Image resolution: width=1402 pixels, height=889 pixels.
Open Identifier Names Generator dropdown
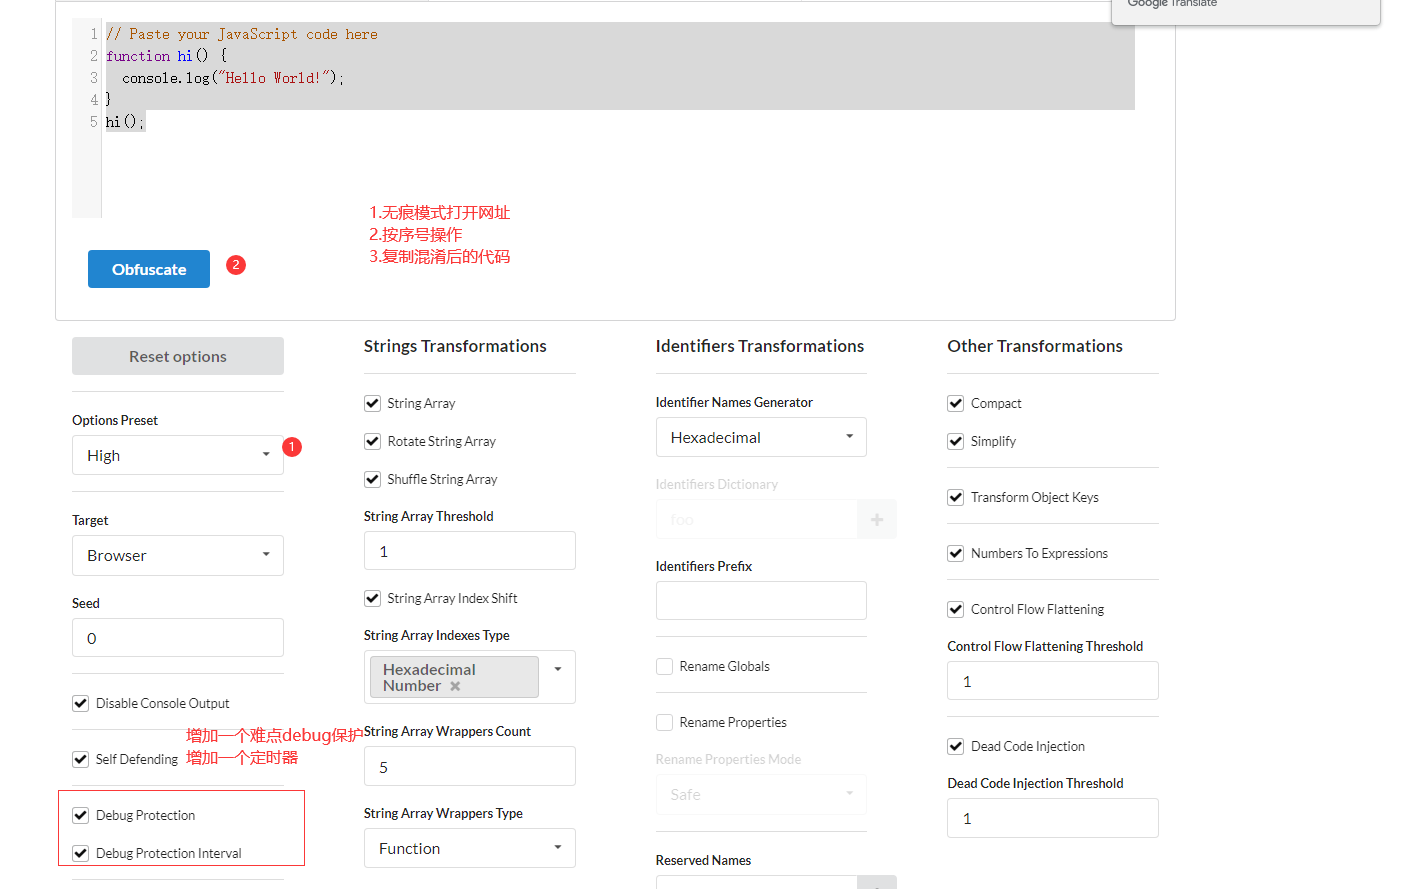tap(761, 437)
